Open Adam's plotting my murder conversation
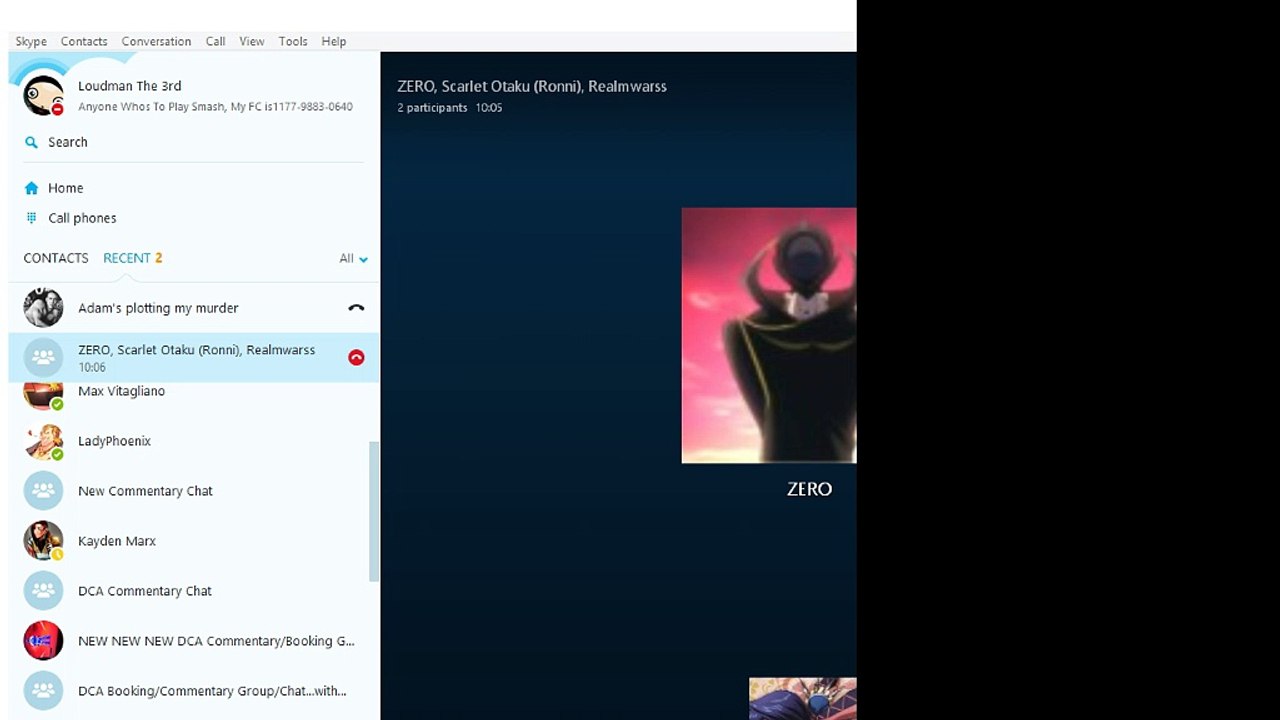This screenshot has height=720, width=1280. click(194, 308)
